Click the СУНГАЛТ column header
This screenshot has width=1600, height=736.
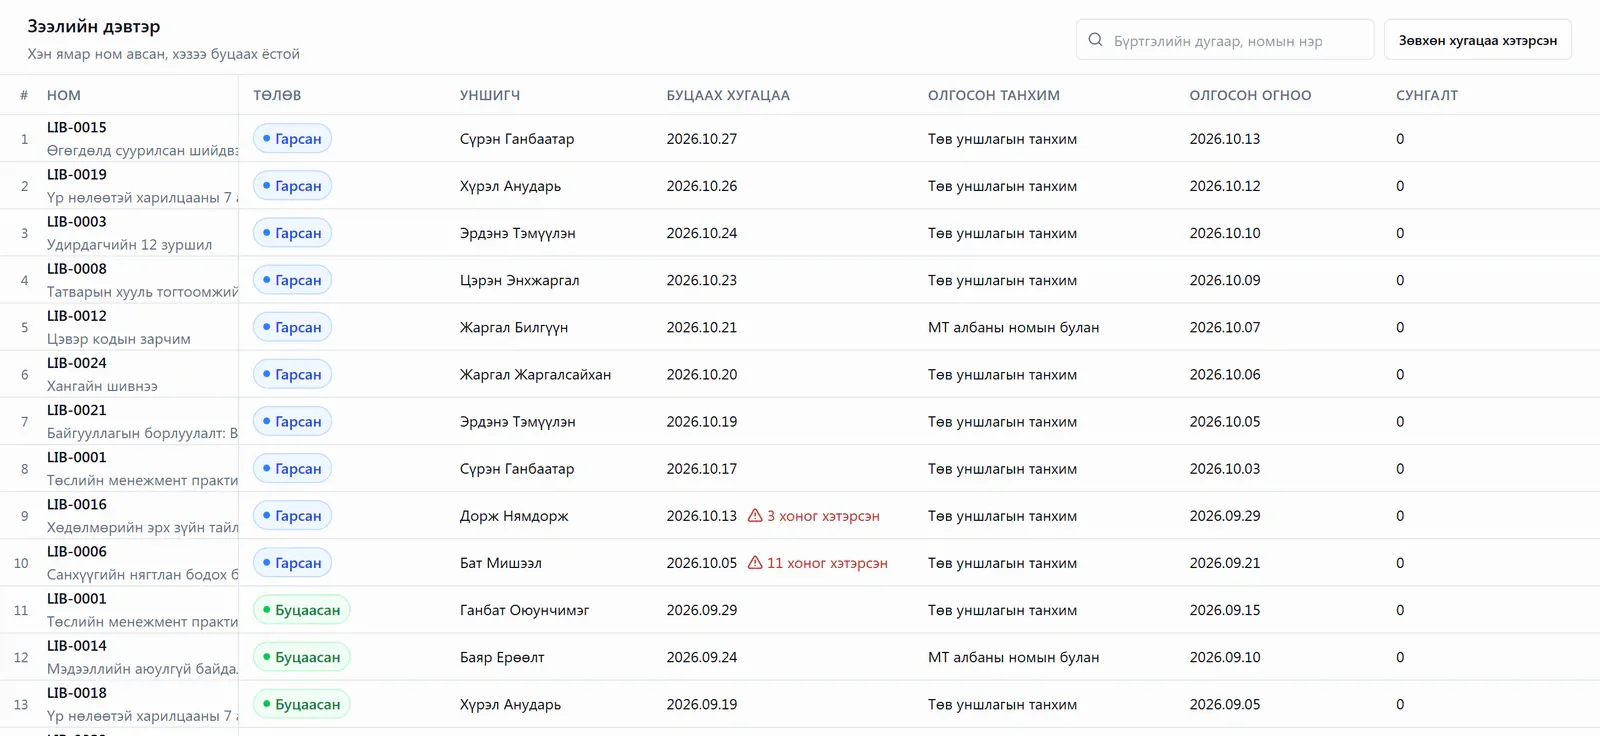point(1427,95)
